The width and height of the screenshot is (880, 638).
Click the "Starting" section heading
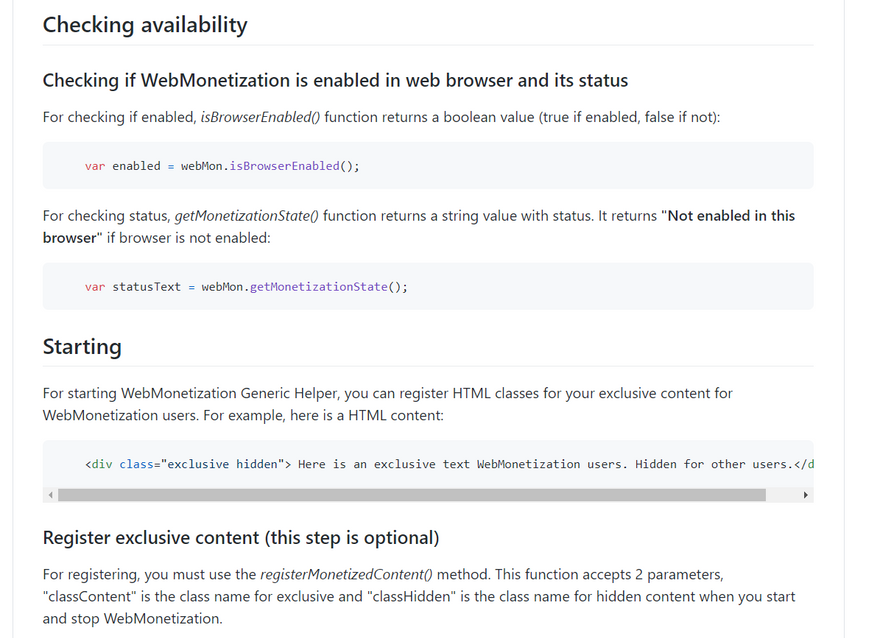click(82, 347)
